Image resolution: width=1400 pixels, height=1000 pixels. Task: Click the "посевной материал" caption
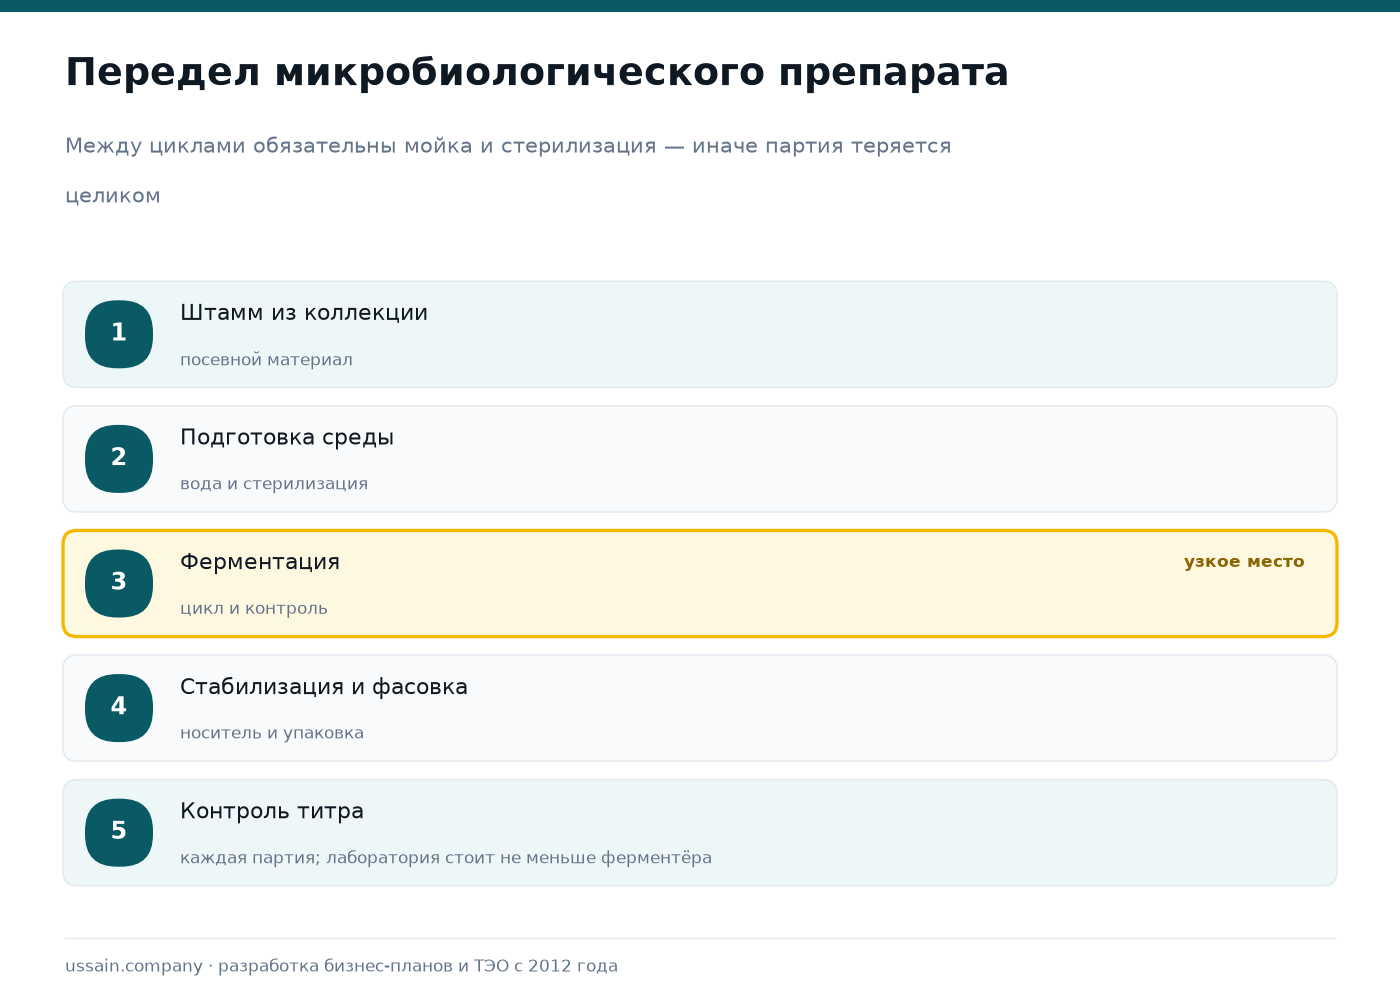pos(266,360)
